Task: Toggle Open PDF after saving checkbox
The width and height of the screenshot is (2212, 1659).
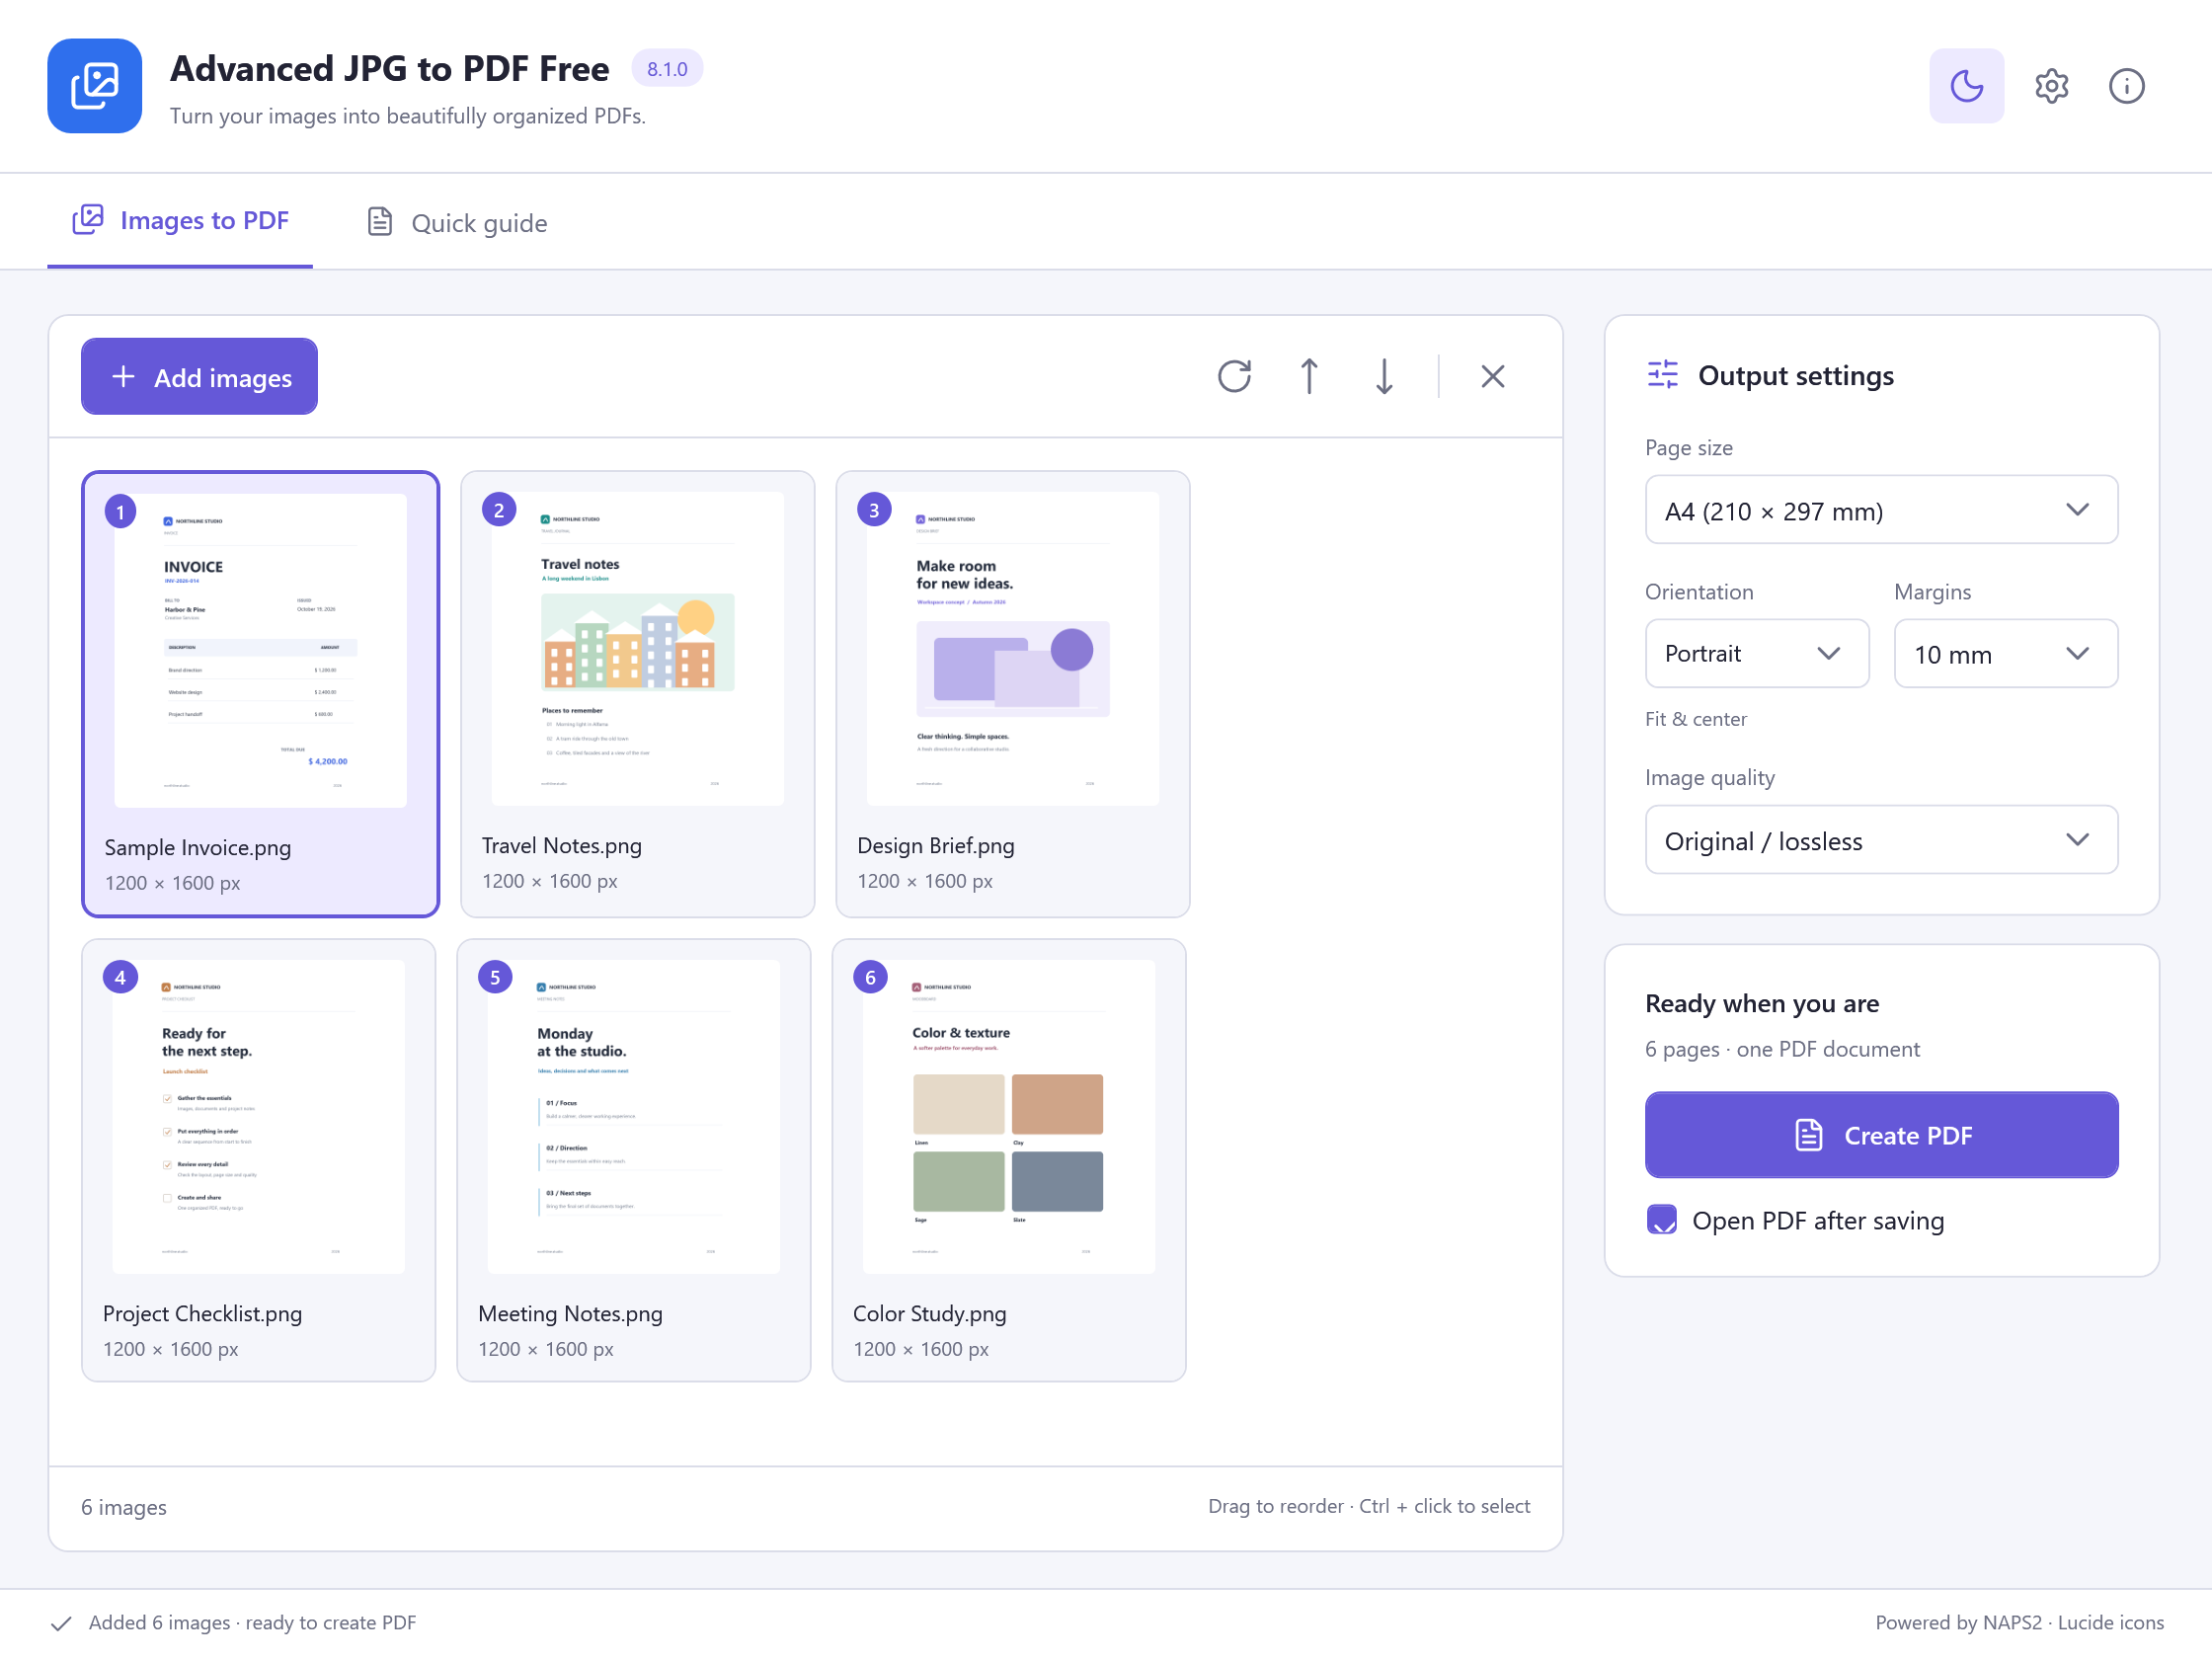Action: 1661,1220
